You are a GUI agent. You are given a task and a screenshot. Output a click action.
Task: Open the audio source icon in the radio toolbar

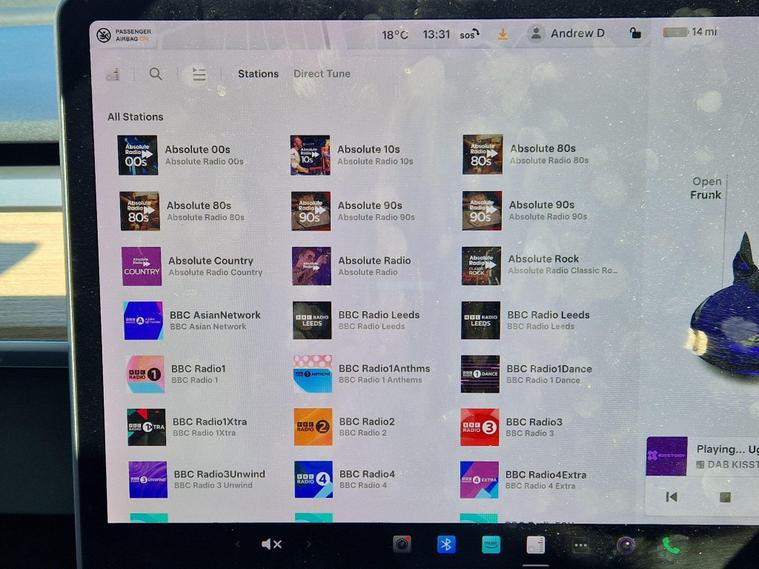[x=113, y=74]
